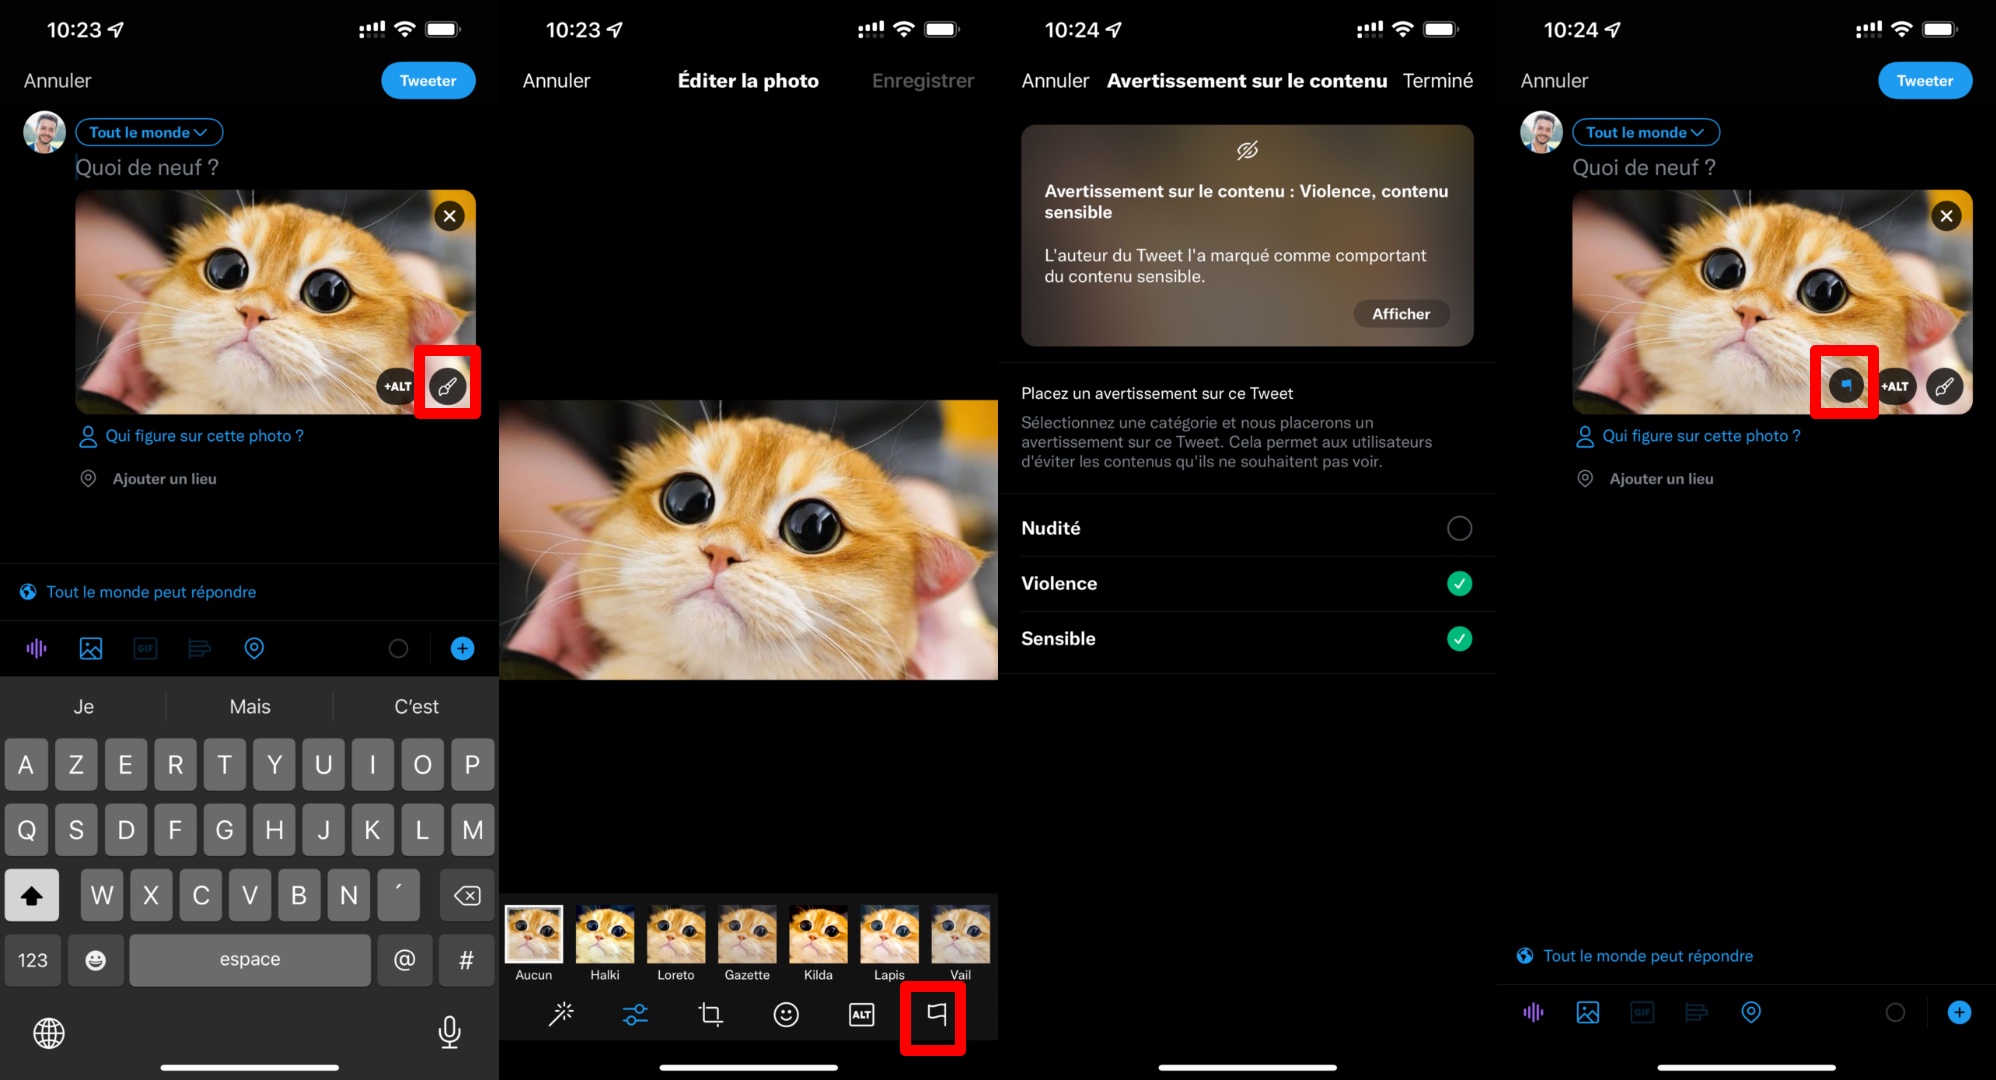Image resolution: width=1996 pixels, height=1080 pixels.
Task: Tap the 'Quoi de neuf ?' text field on first screen
Action: click(x=147, y=168)
